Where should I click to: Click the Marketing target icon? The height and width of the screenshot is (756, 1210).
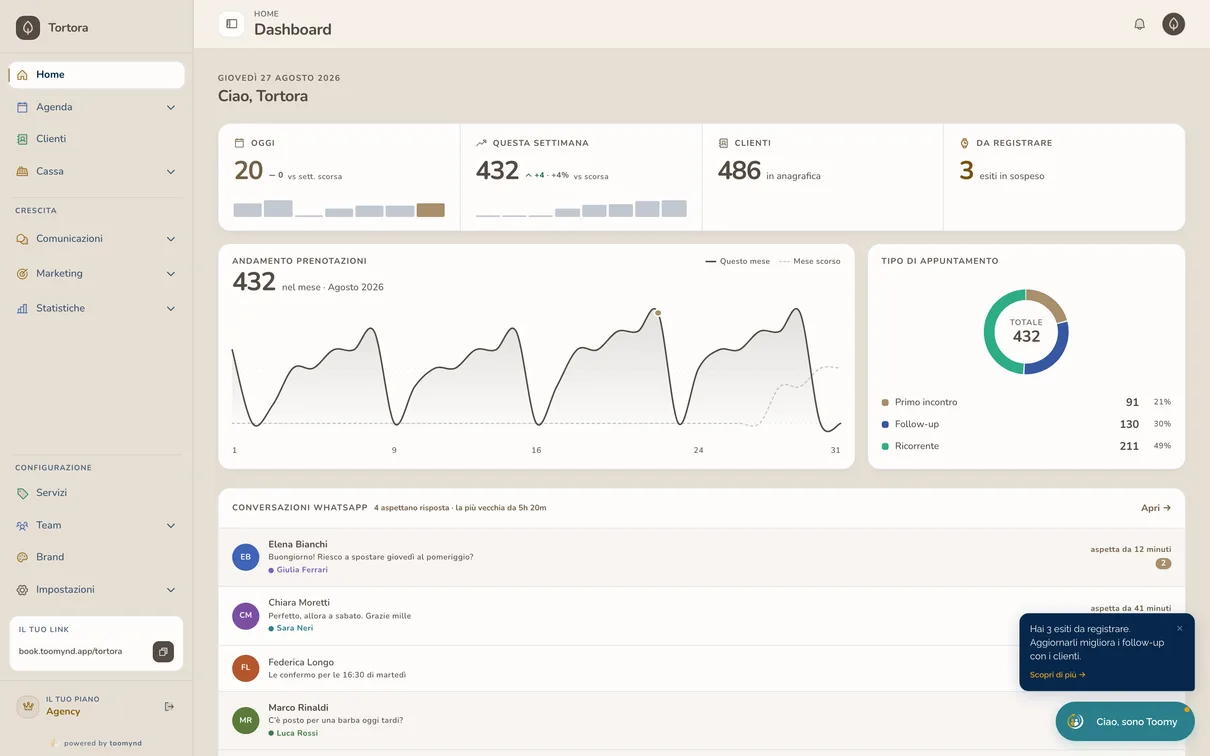point(22,274)
